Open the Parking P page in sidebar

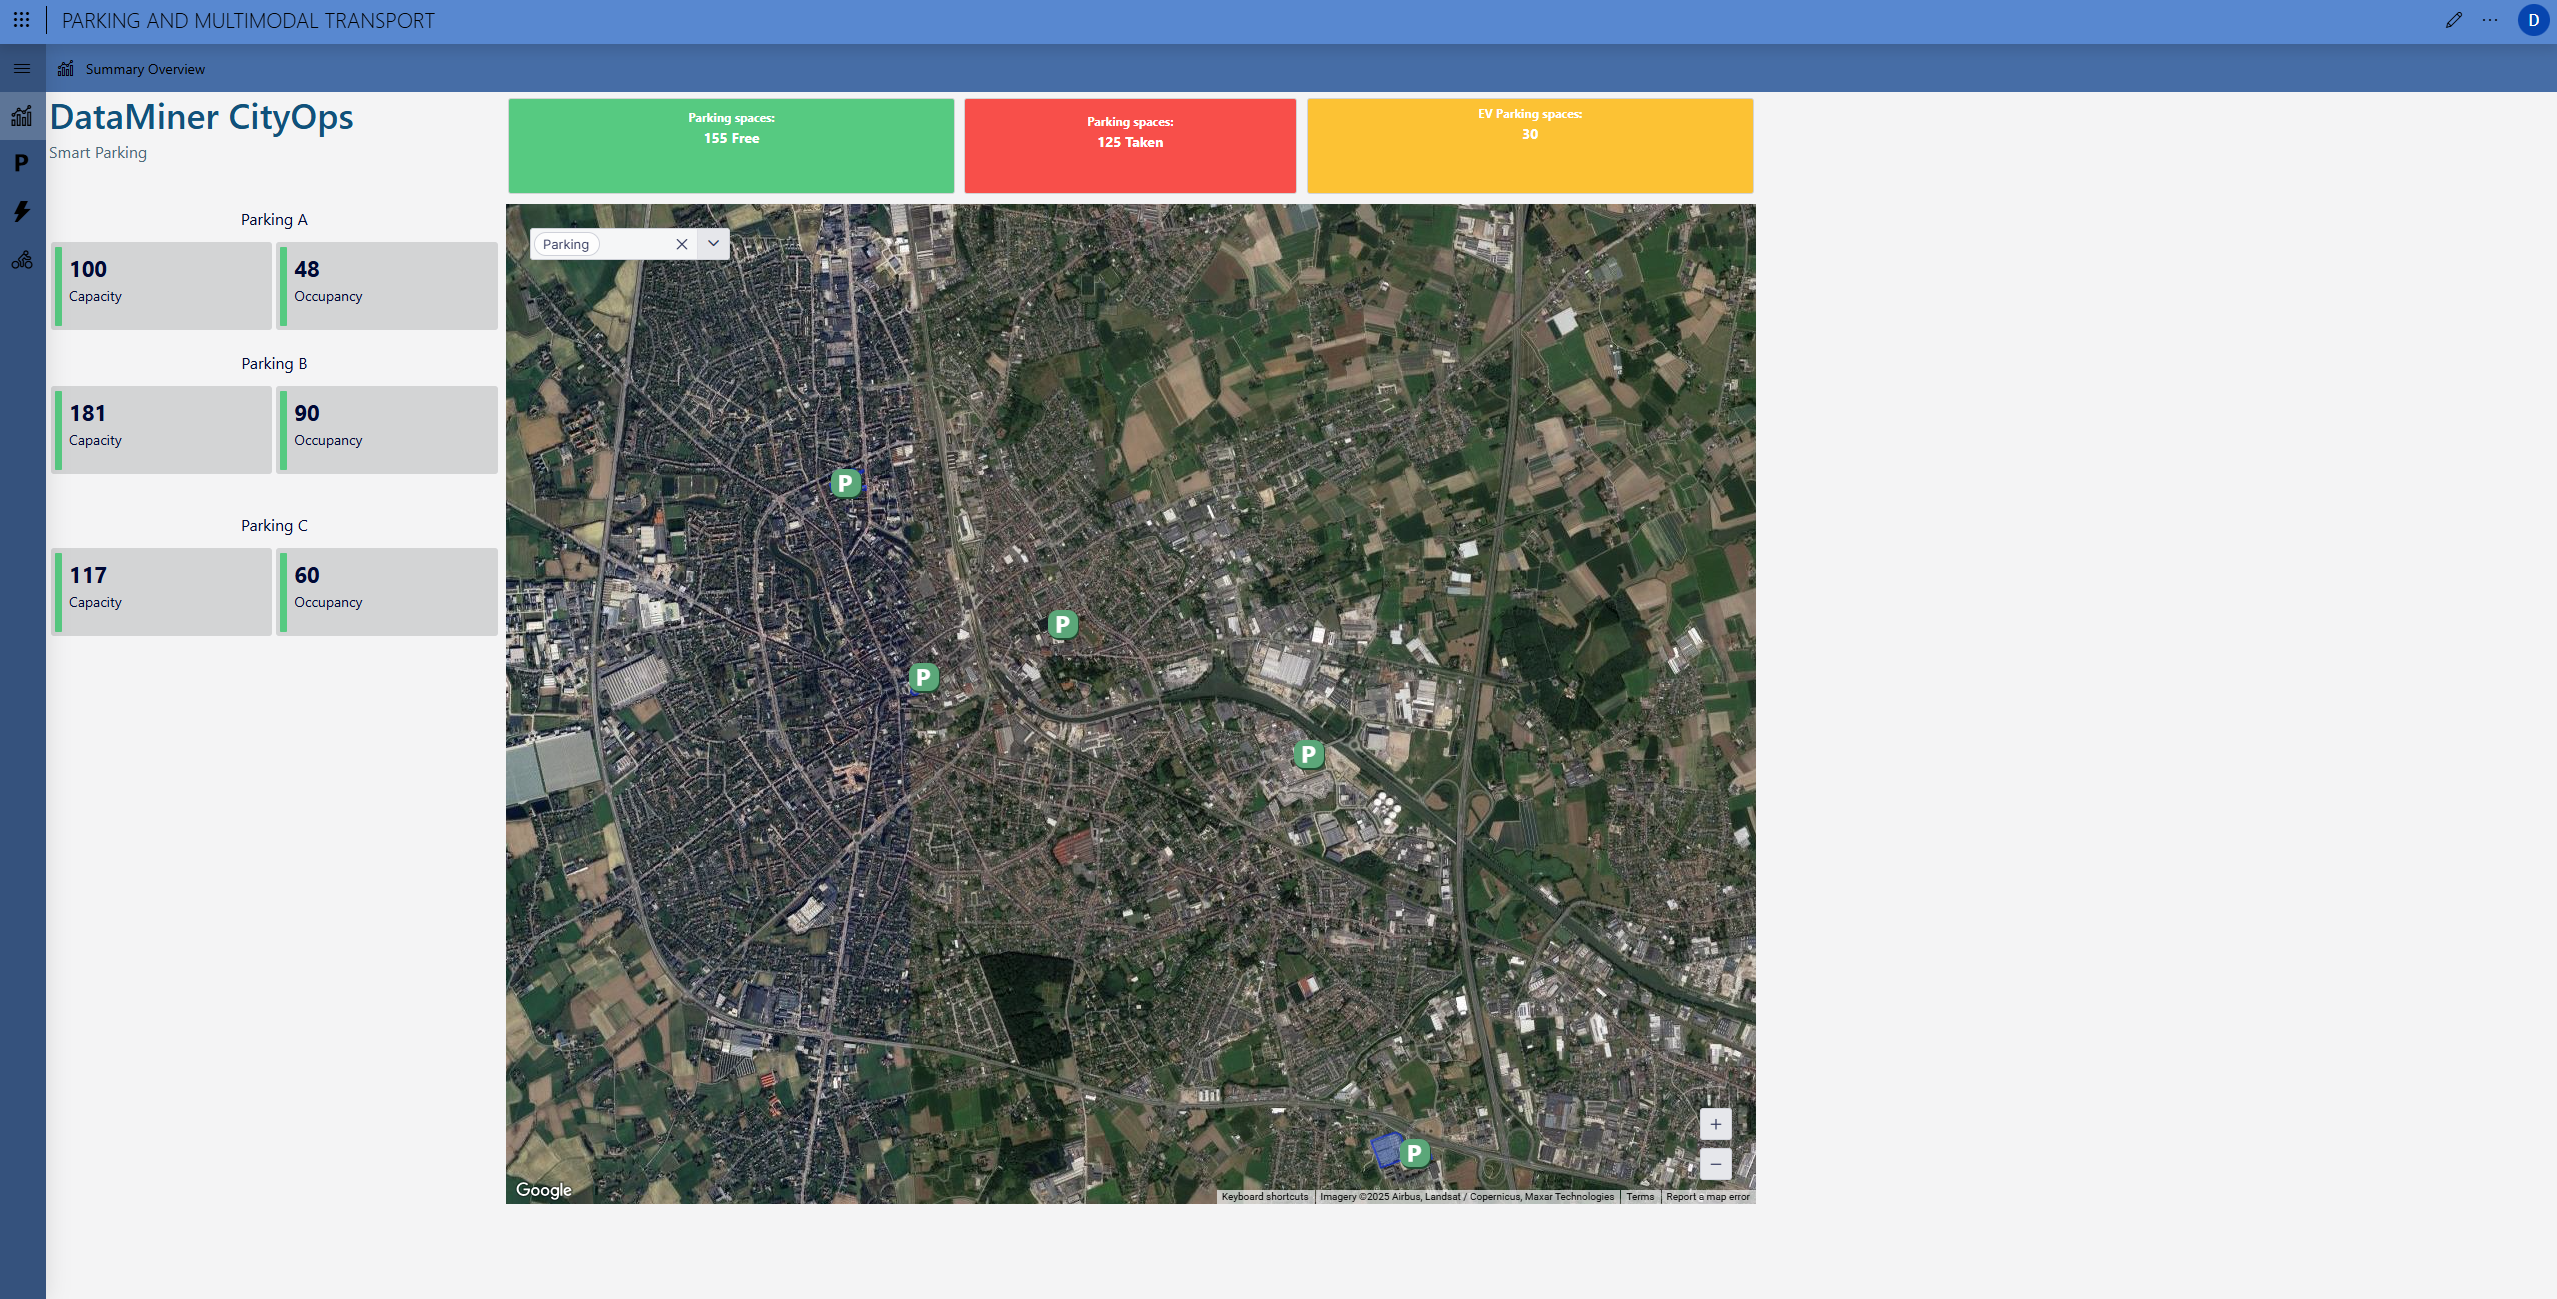coord(21,163)
